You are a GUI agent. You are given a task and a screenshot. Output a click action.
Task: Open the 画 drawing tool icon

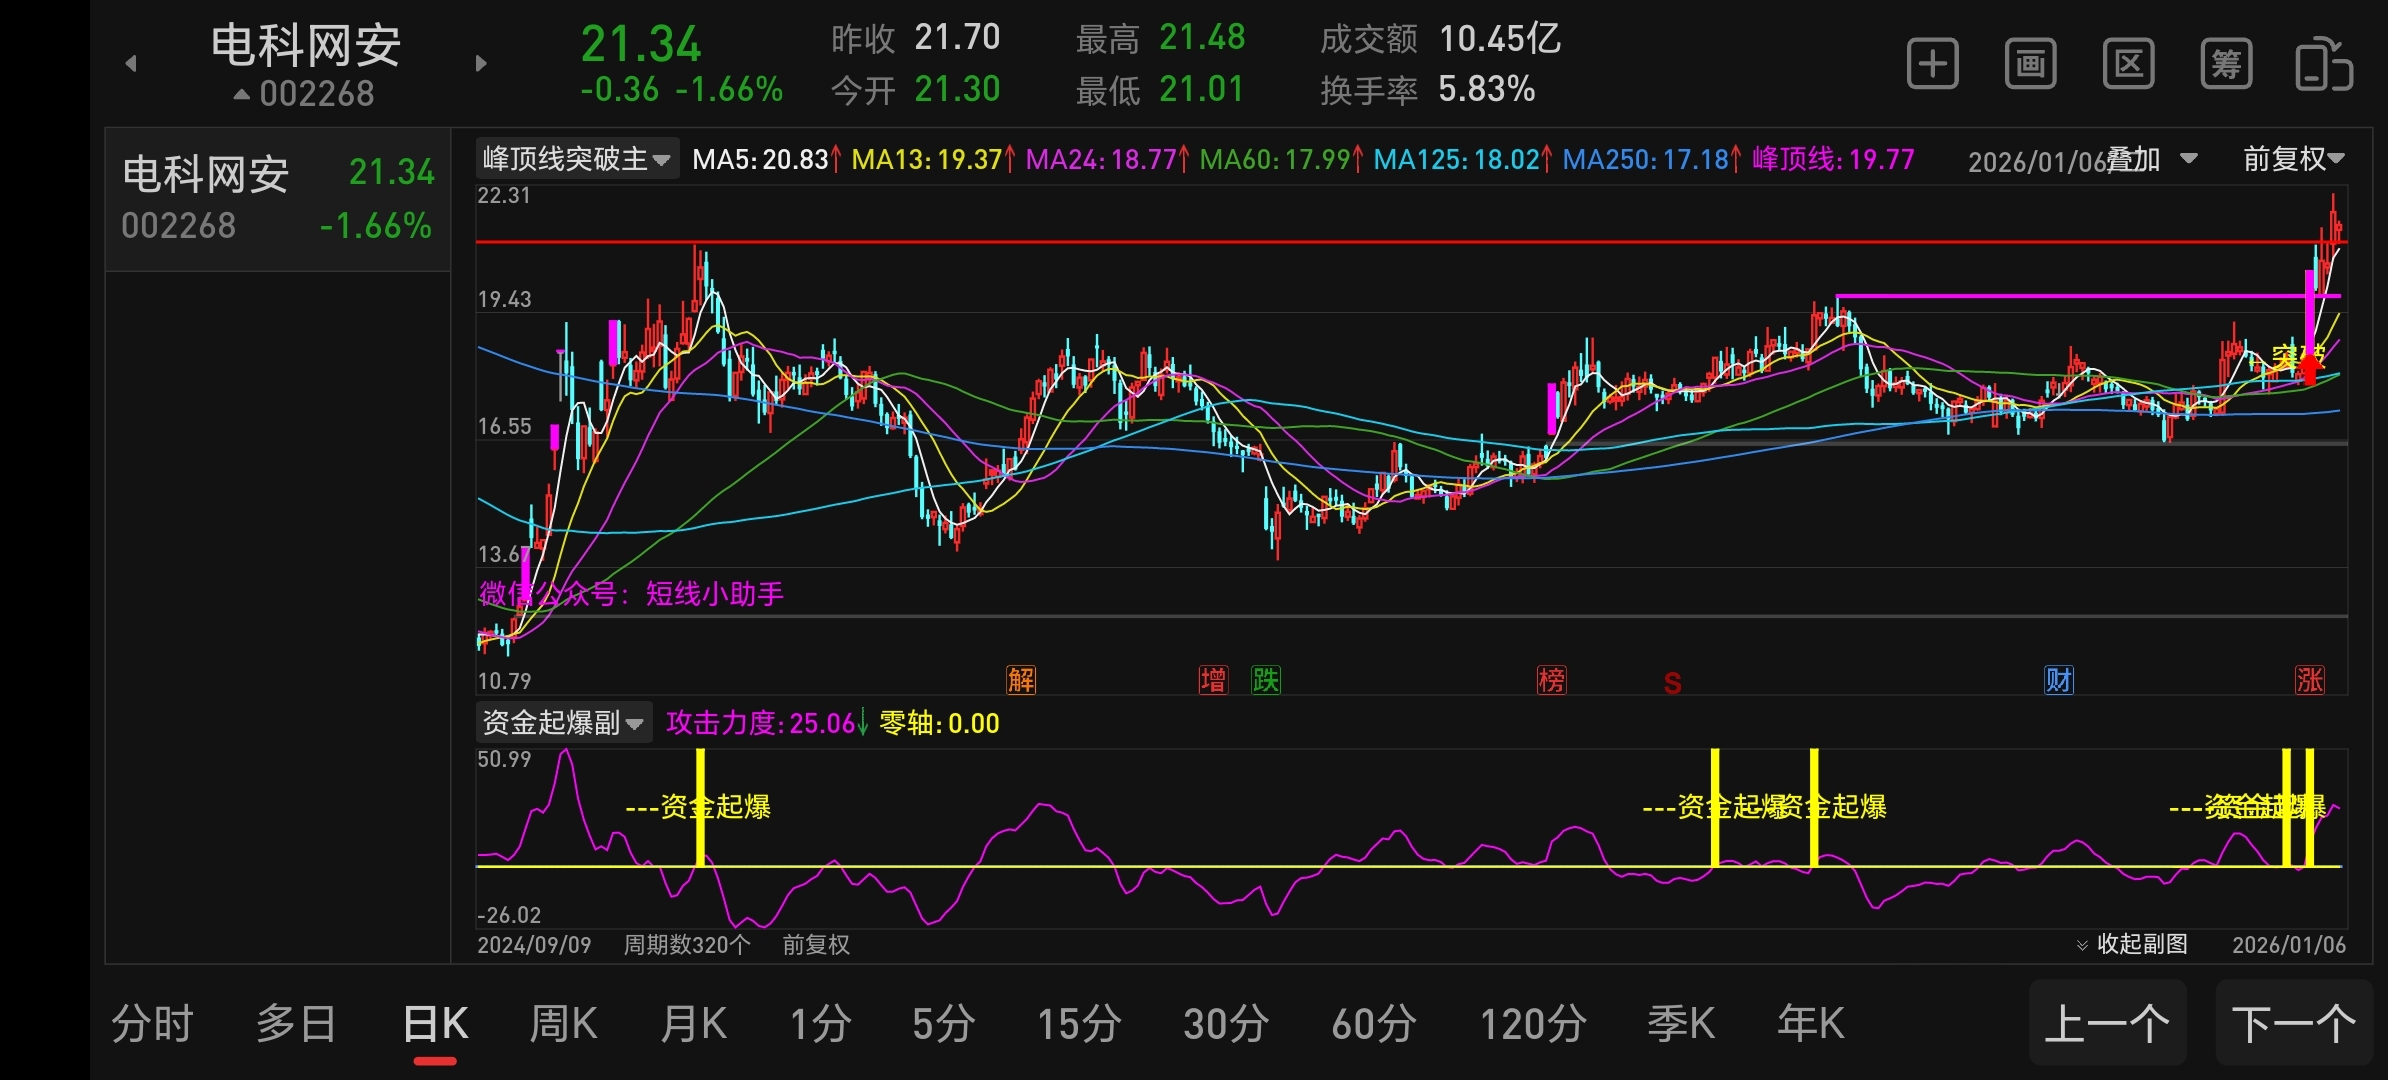pyautogui.click(x=2030, y=65)
